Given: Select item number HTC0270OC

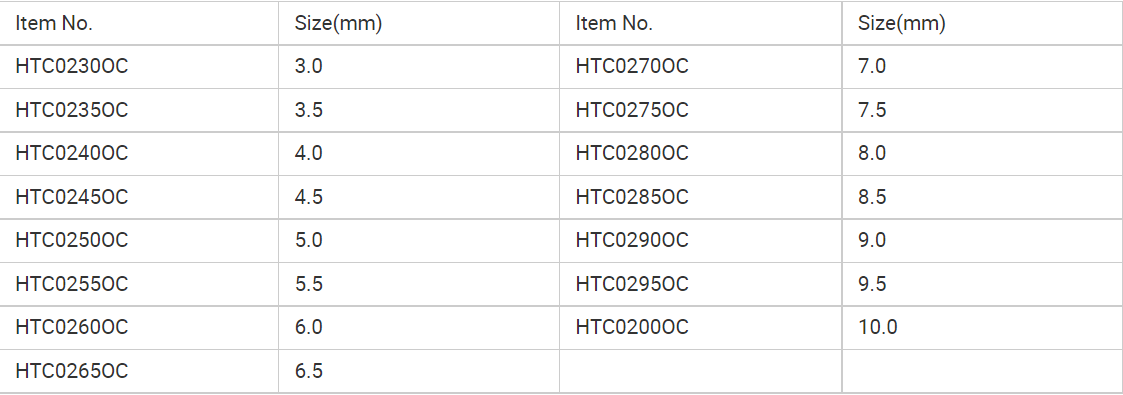Looking at the screenshot, I should coord(632,67).
